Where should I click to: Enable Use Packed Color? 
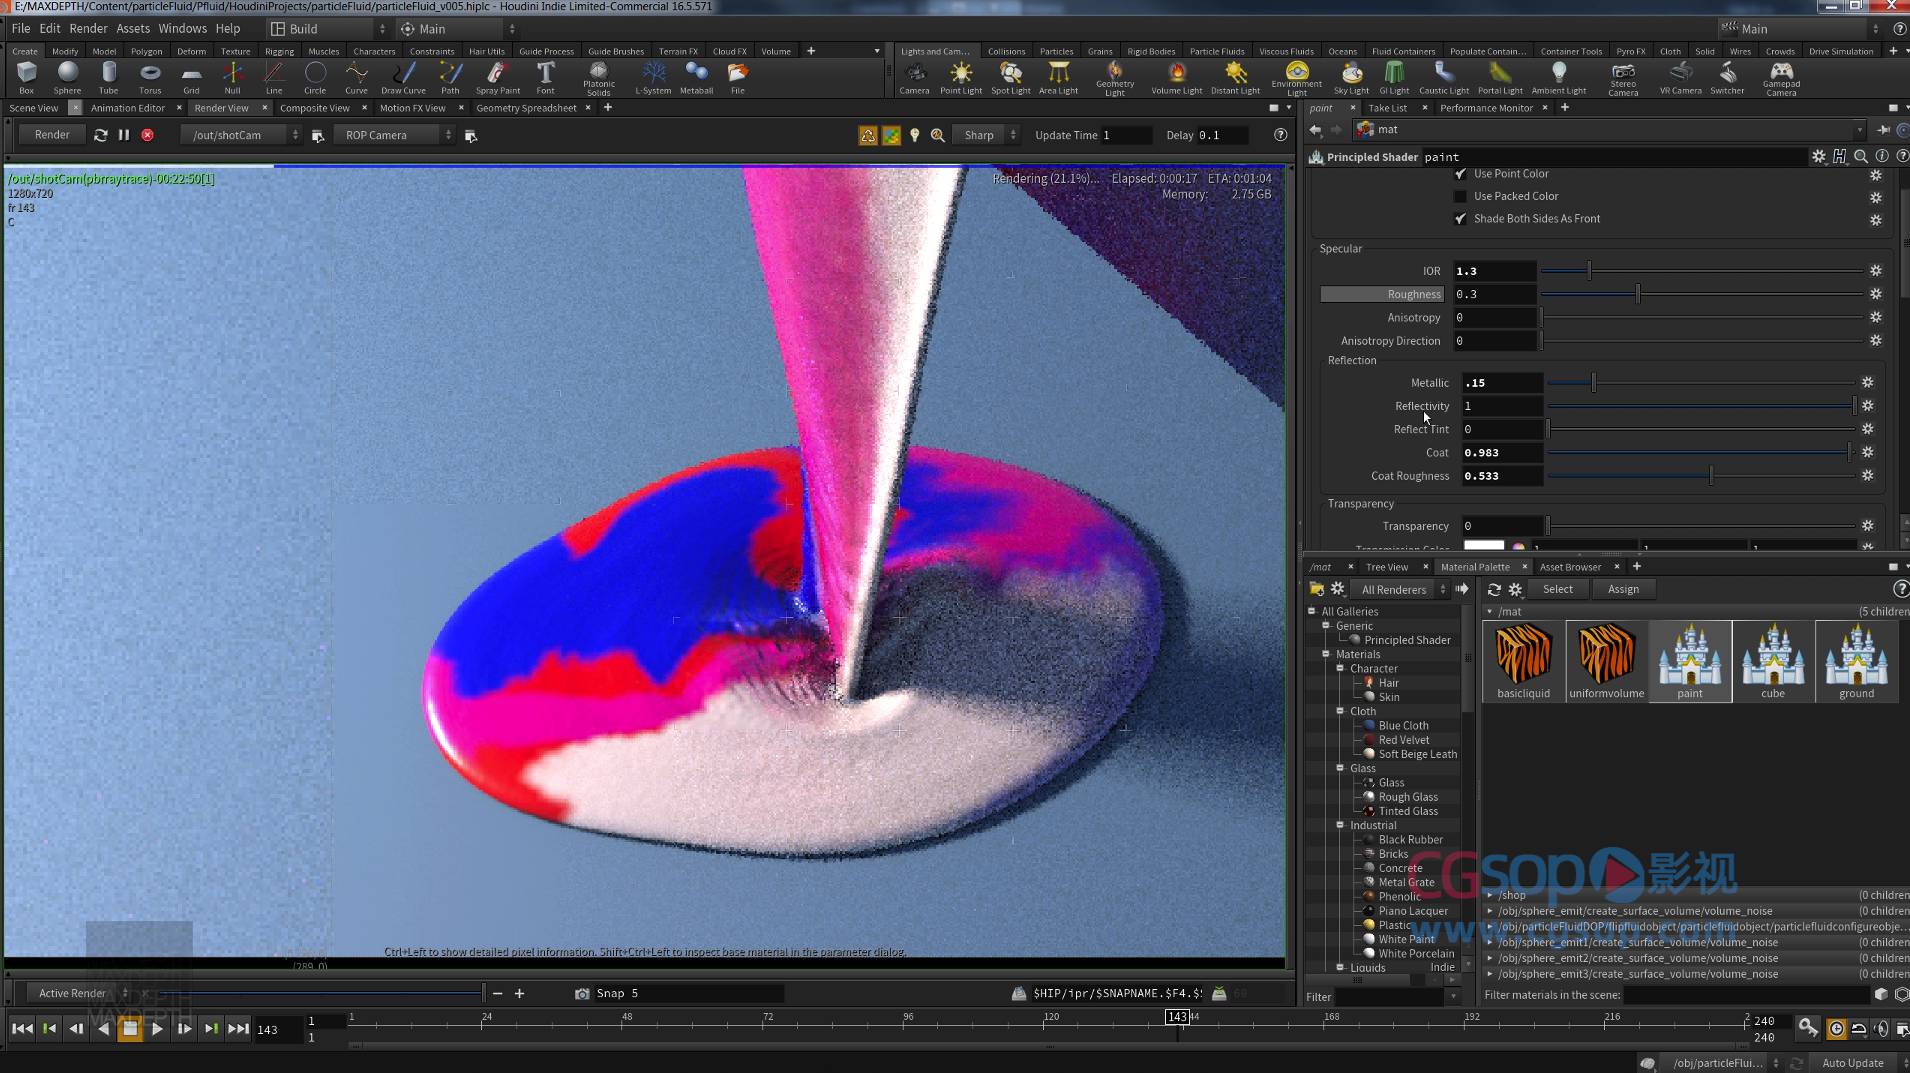pyautogui.click(x=1461, y=195)
